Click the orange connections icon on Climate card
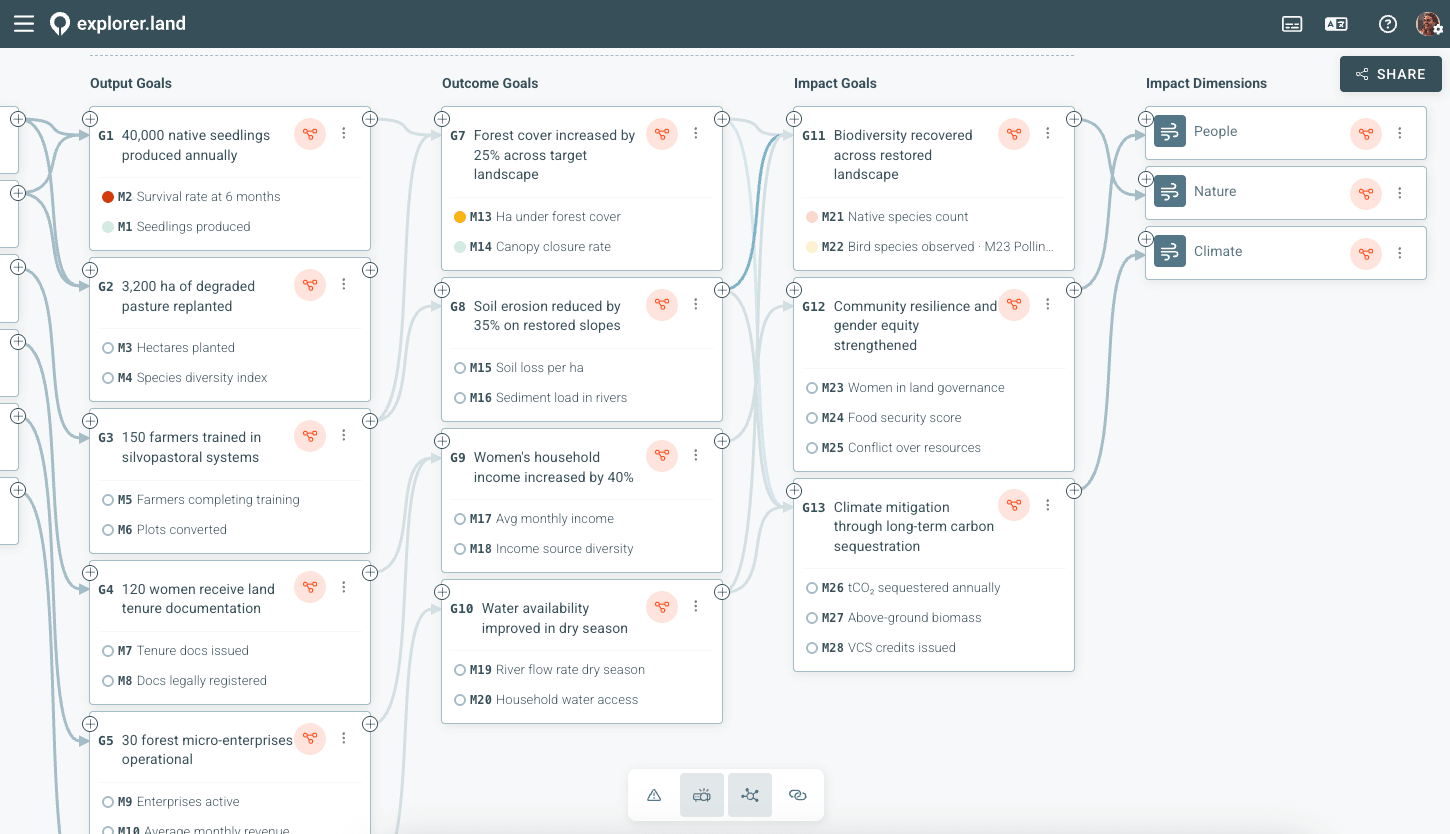1450x834 pixels. pyautogui.click(x=1366, y=253)
